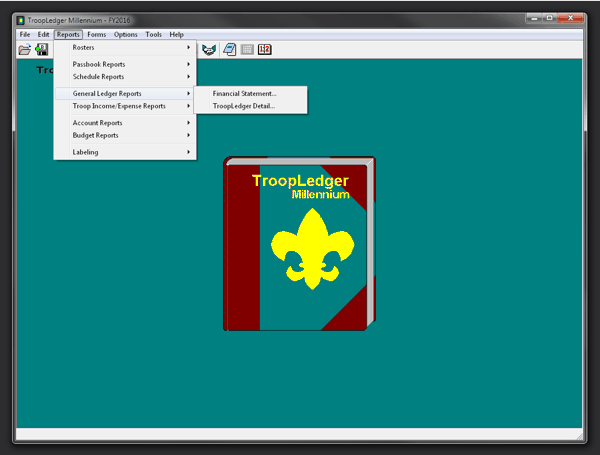Click the handshake toolbar icon
This screenshot has height=455, width=600.
click(209, 50)
